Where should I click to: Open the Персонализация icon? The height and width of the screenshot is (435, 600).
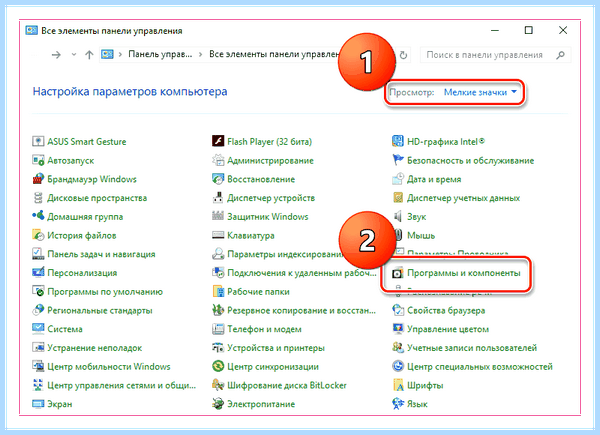[38, 273]
